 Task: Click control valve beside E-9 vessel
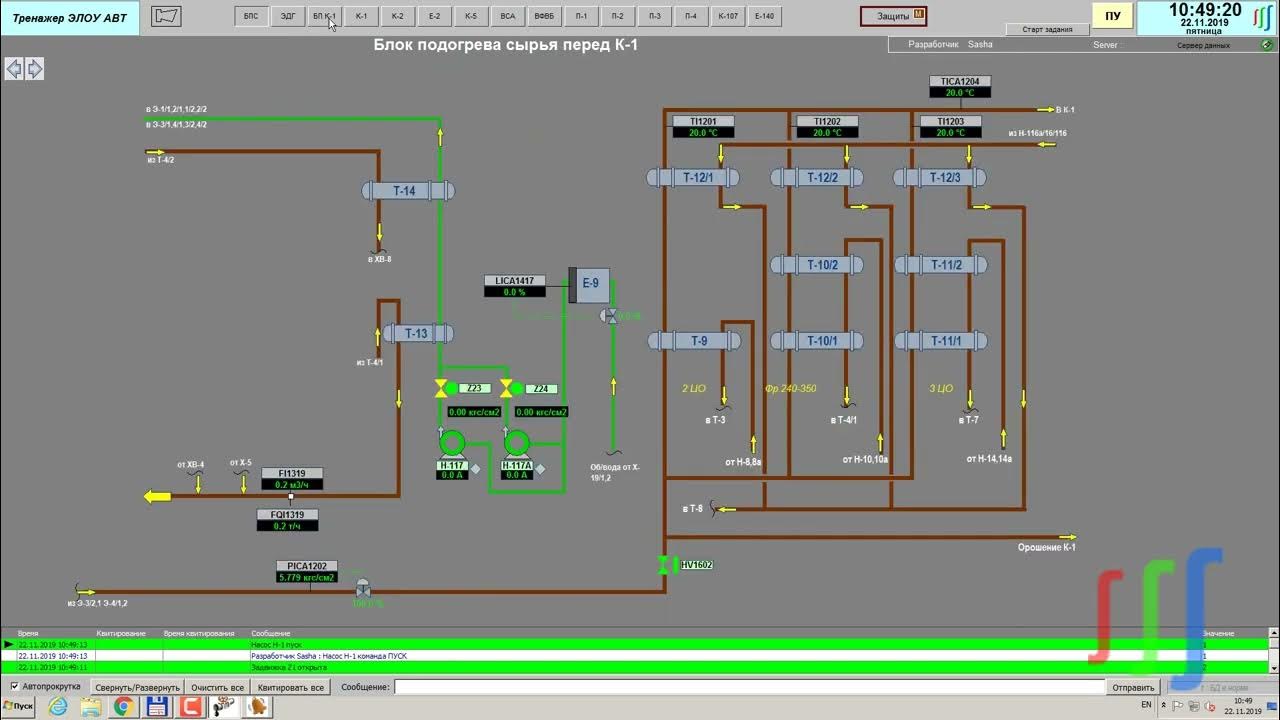(608, 315)
